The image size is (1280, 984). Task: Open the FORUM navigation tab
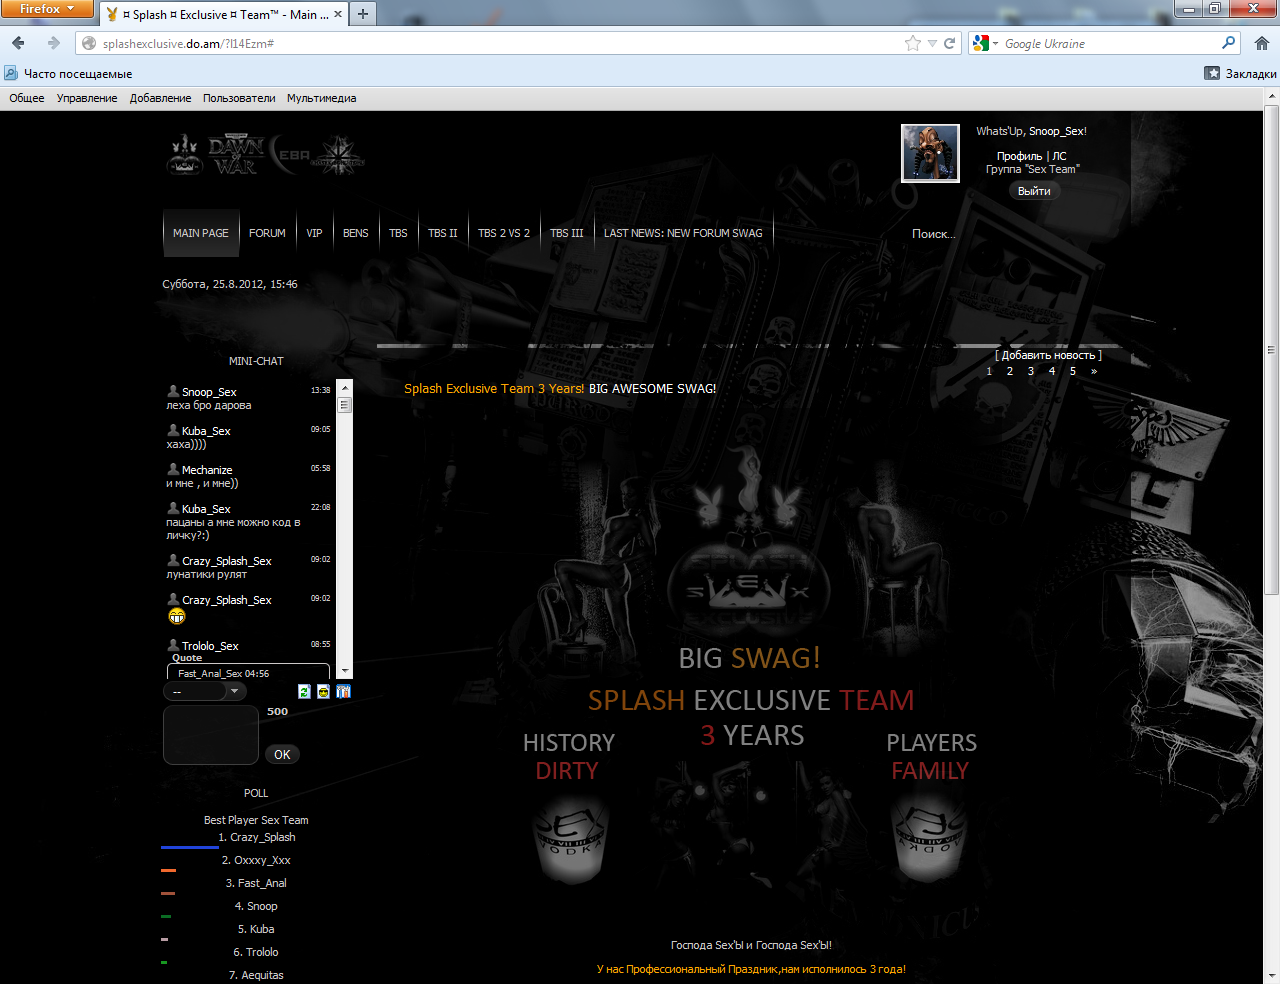tap(267, 233)
